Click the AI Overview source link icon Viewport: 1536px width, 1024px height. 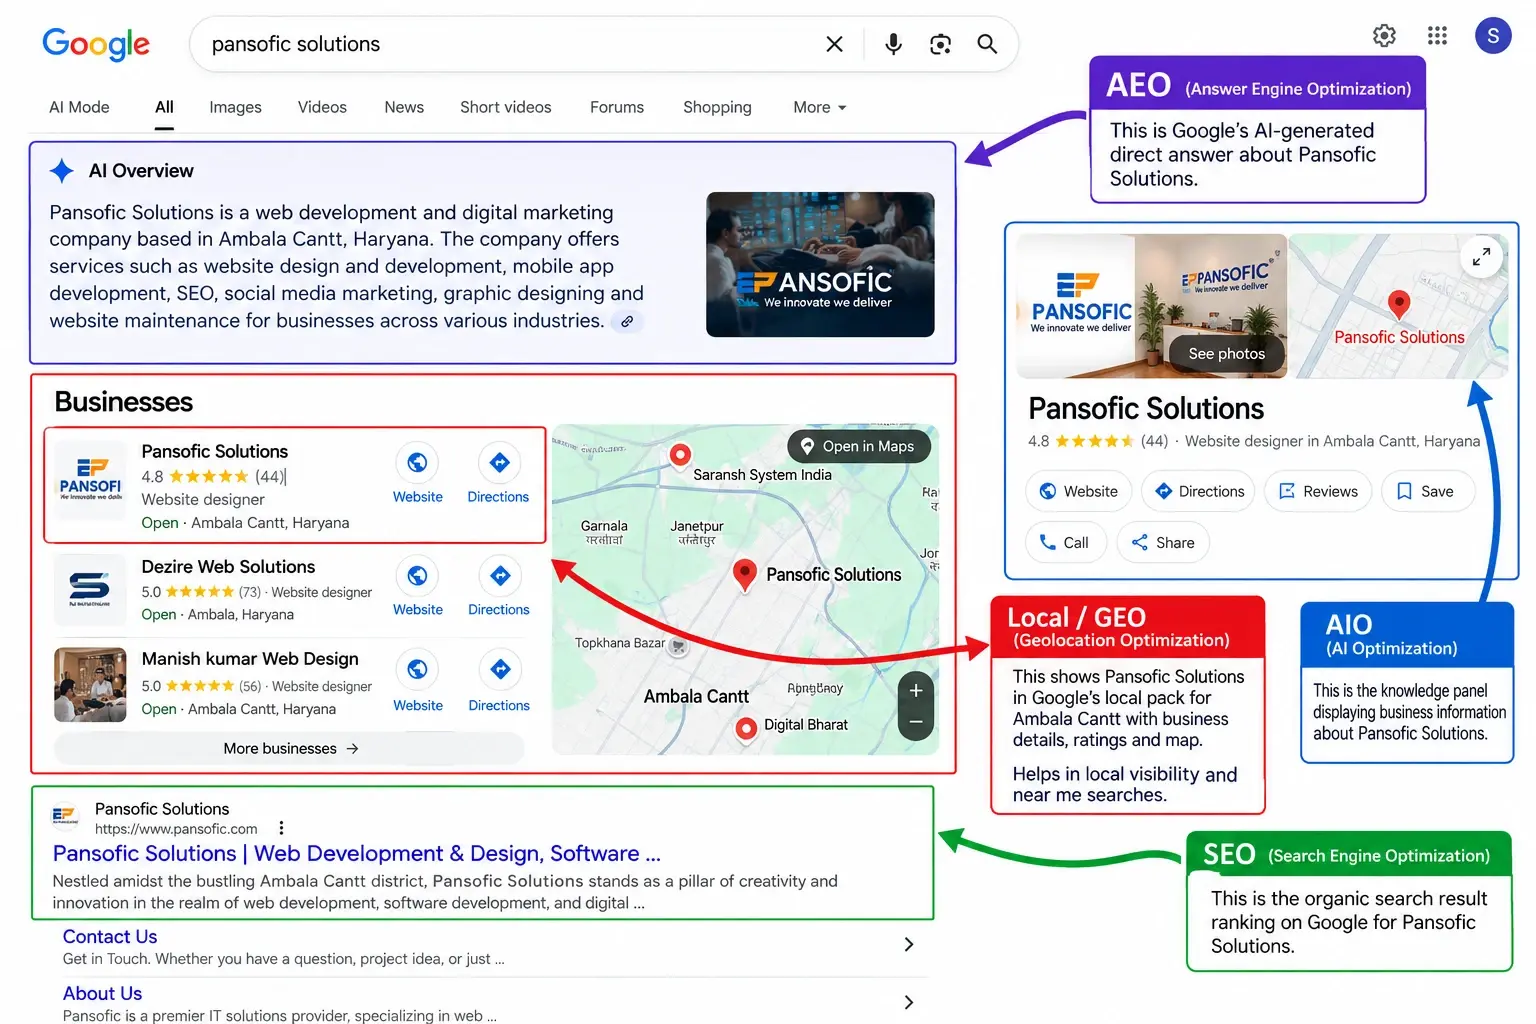pos(627,322)
